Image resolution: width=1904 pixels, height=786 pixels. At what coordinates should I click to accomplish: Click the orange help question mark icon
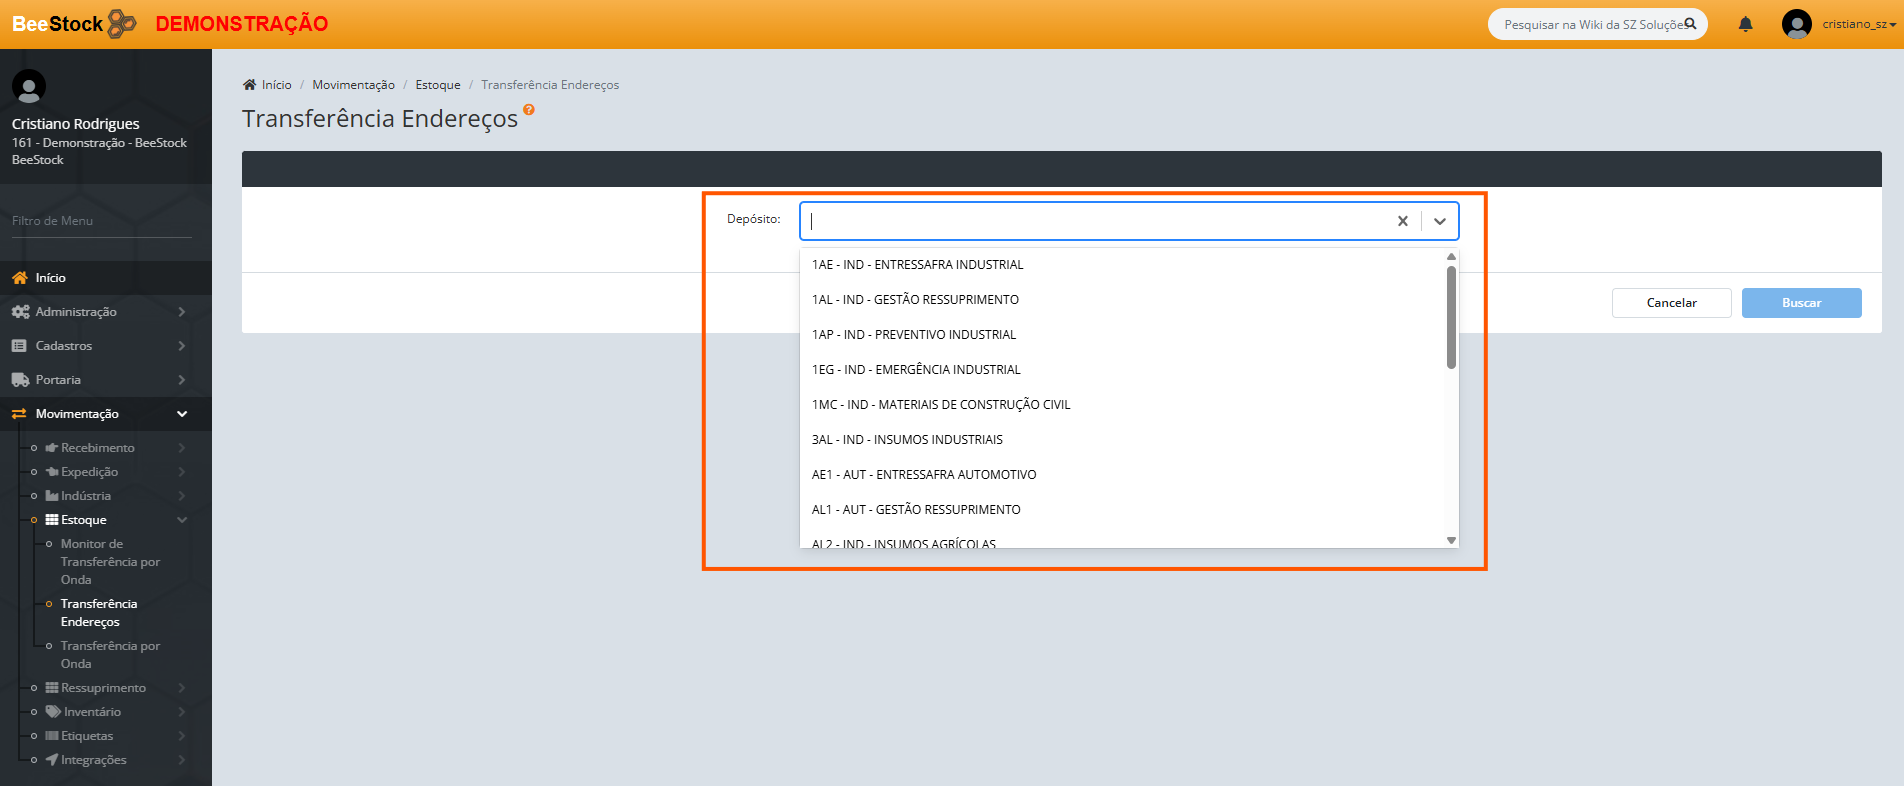pyautogui.click(x=529, y=110)
